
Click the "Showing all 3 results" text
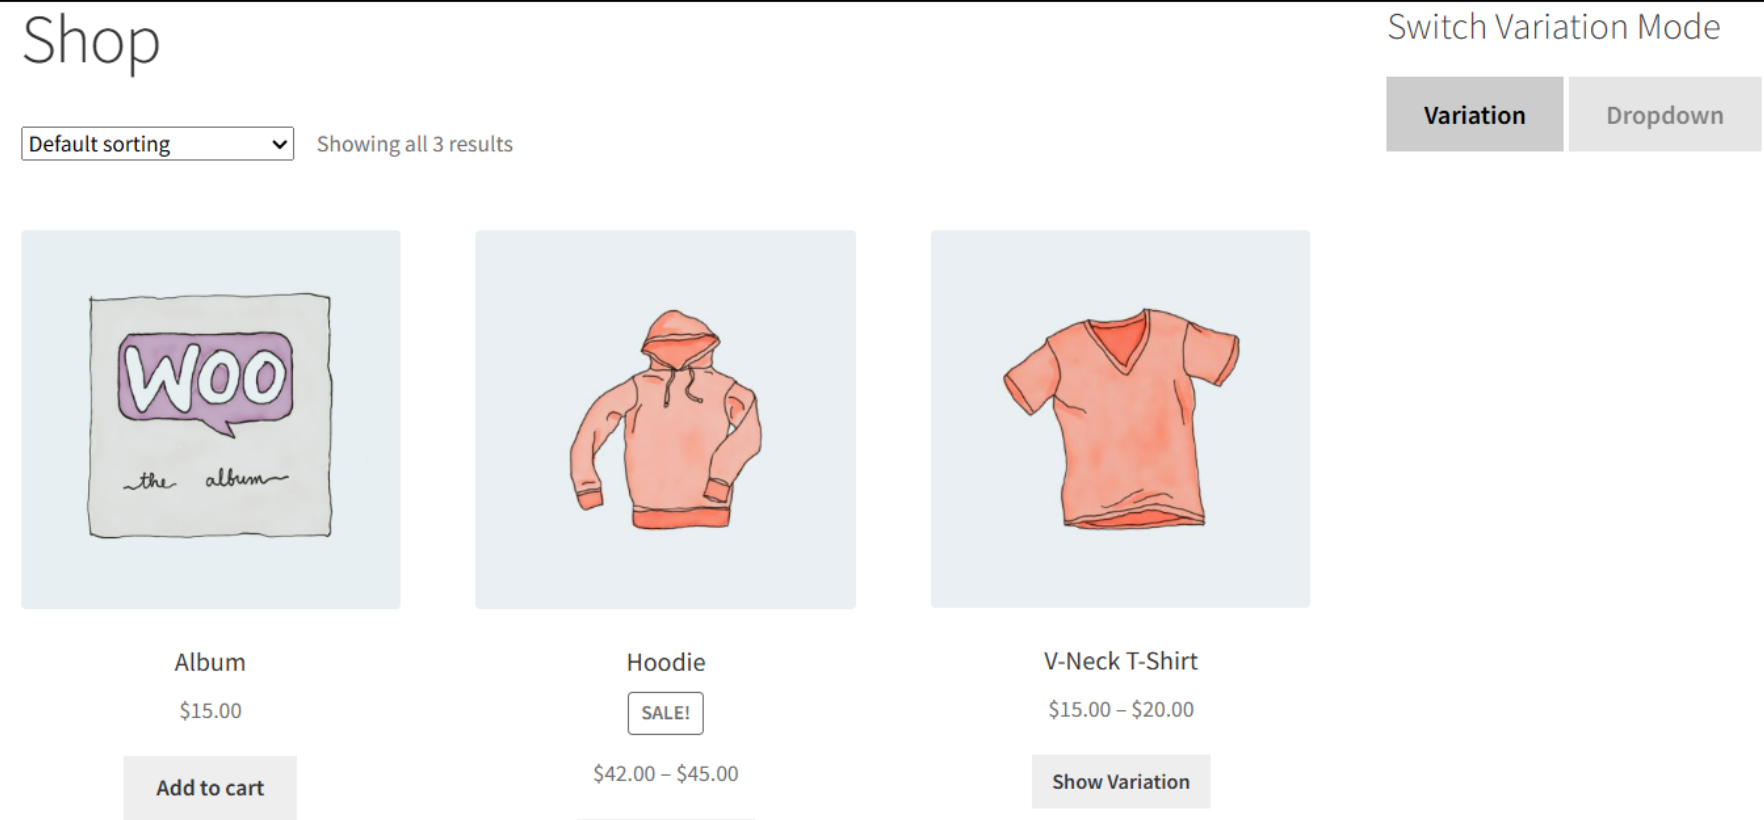pos(414,144)
